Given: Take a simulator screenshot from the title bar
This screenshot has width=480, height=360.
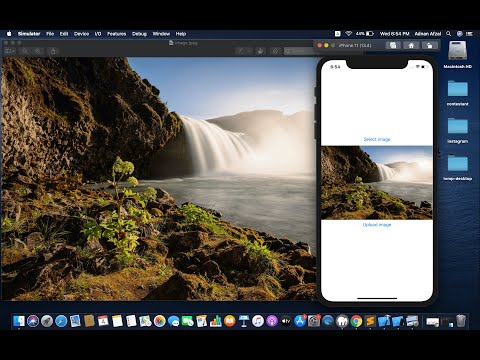Looking at the screenshot, I should [393, 45].
